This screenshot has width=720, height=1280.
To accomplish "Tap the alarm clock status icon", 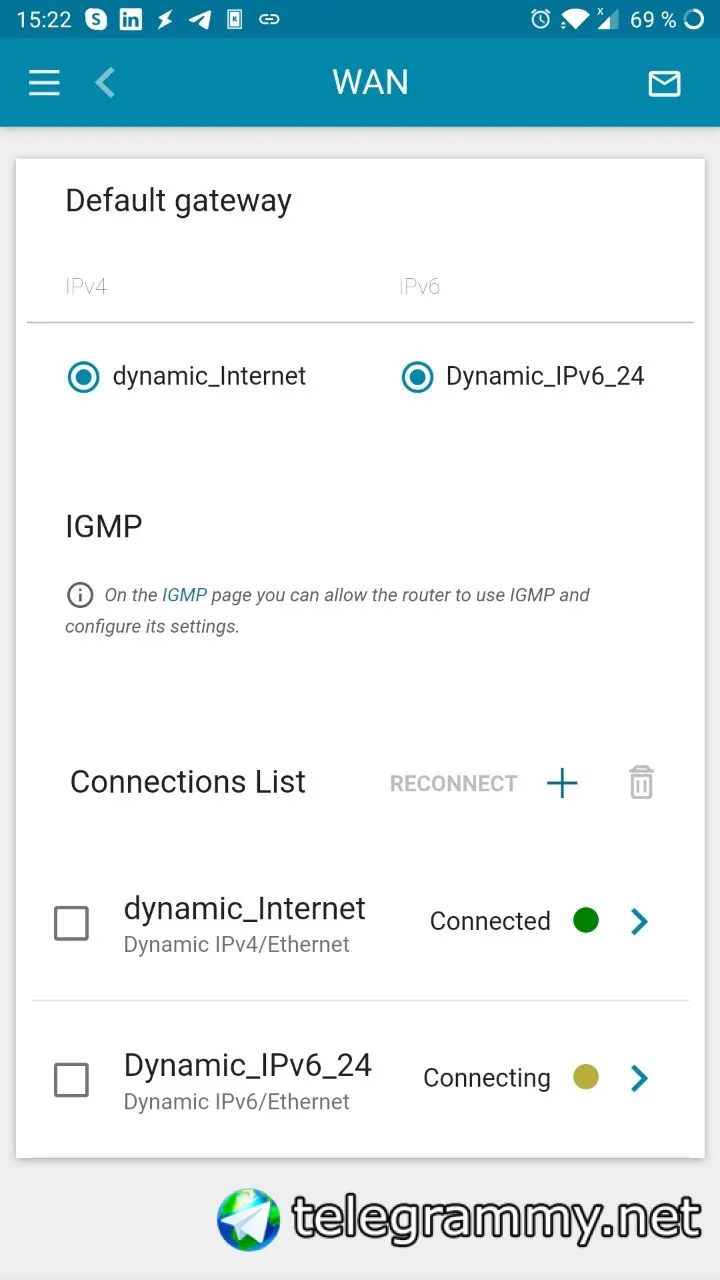I will click(541, 19).
